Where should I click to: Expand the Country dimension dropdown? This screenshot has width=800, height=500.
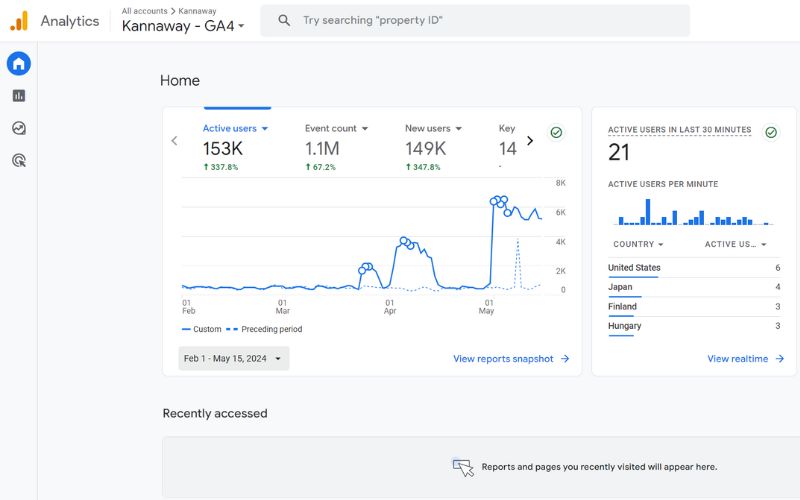tap(661, 244)
